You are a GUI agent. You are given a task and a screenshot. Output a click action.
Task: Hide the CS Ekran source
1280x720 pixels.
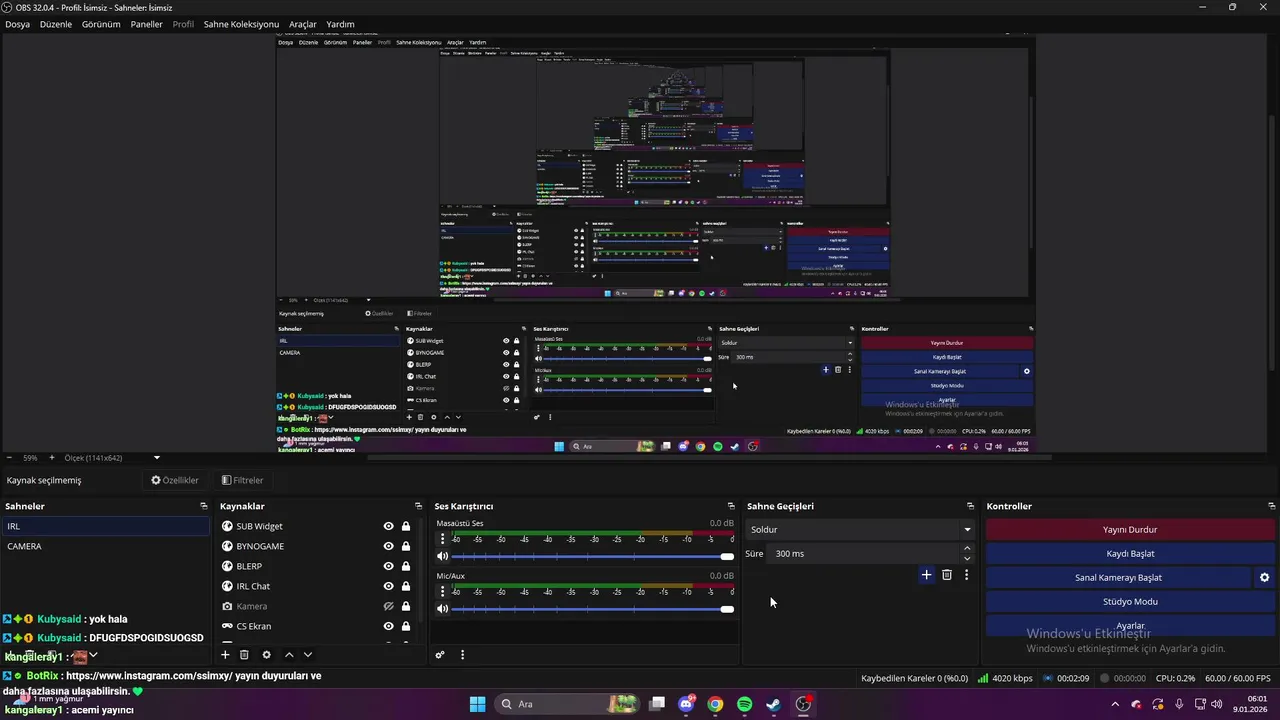pyautogui.click(x=389, y=626)
